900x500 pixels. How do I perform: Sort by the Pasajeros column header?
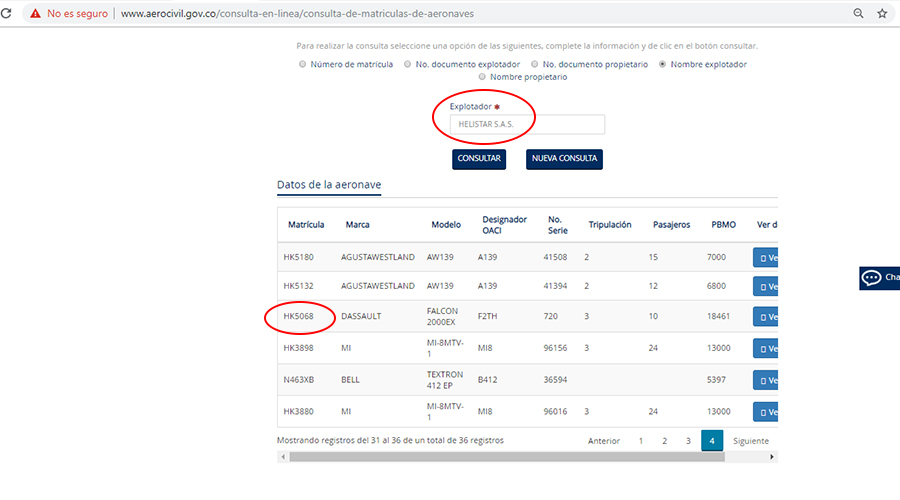pyautogui.click(x=672, y=224)
